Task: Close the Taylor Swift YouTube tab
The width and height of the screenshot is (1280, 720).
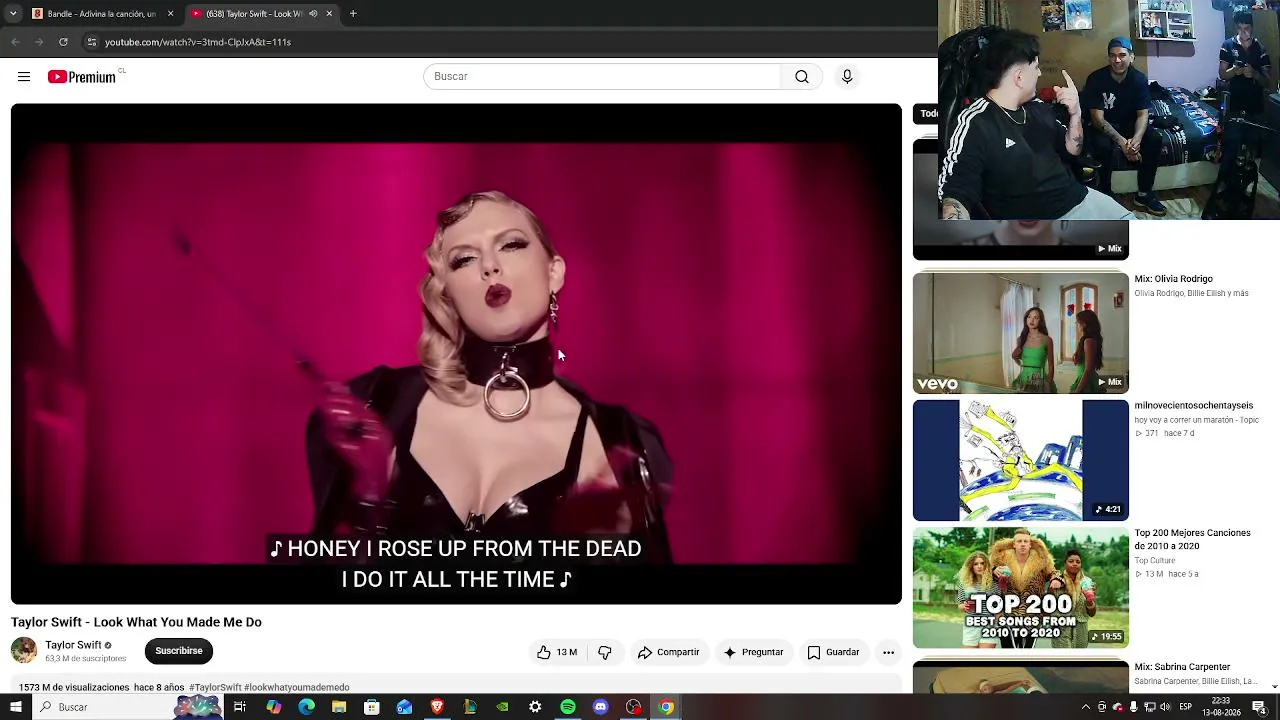Action: coord(329,14)
